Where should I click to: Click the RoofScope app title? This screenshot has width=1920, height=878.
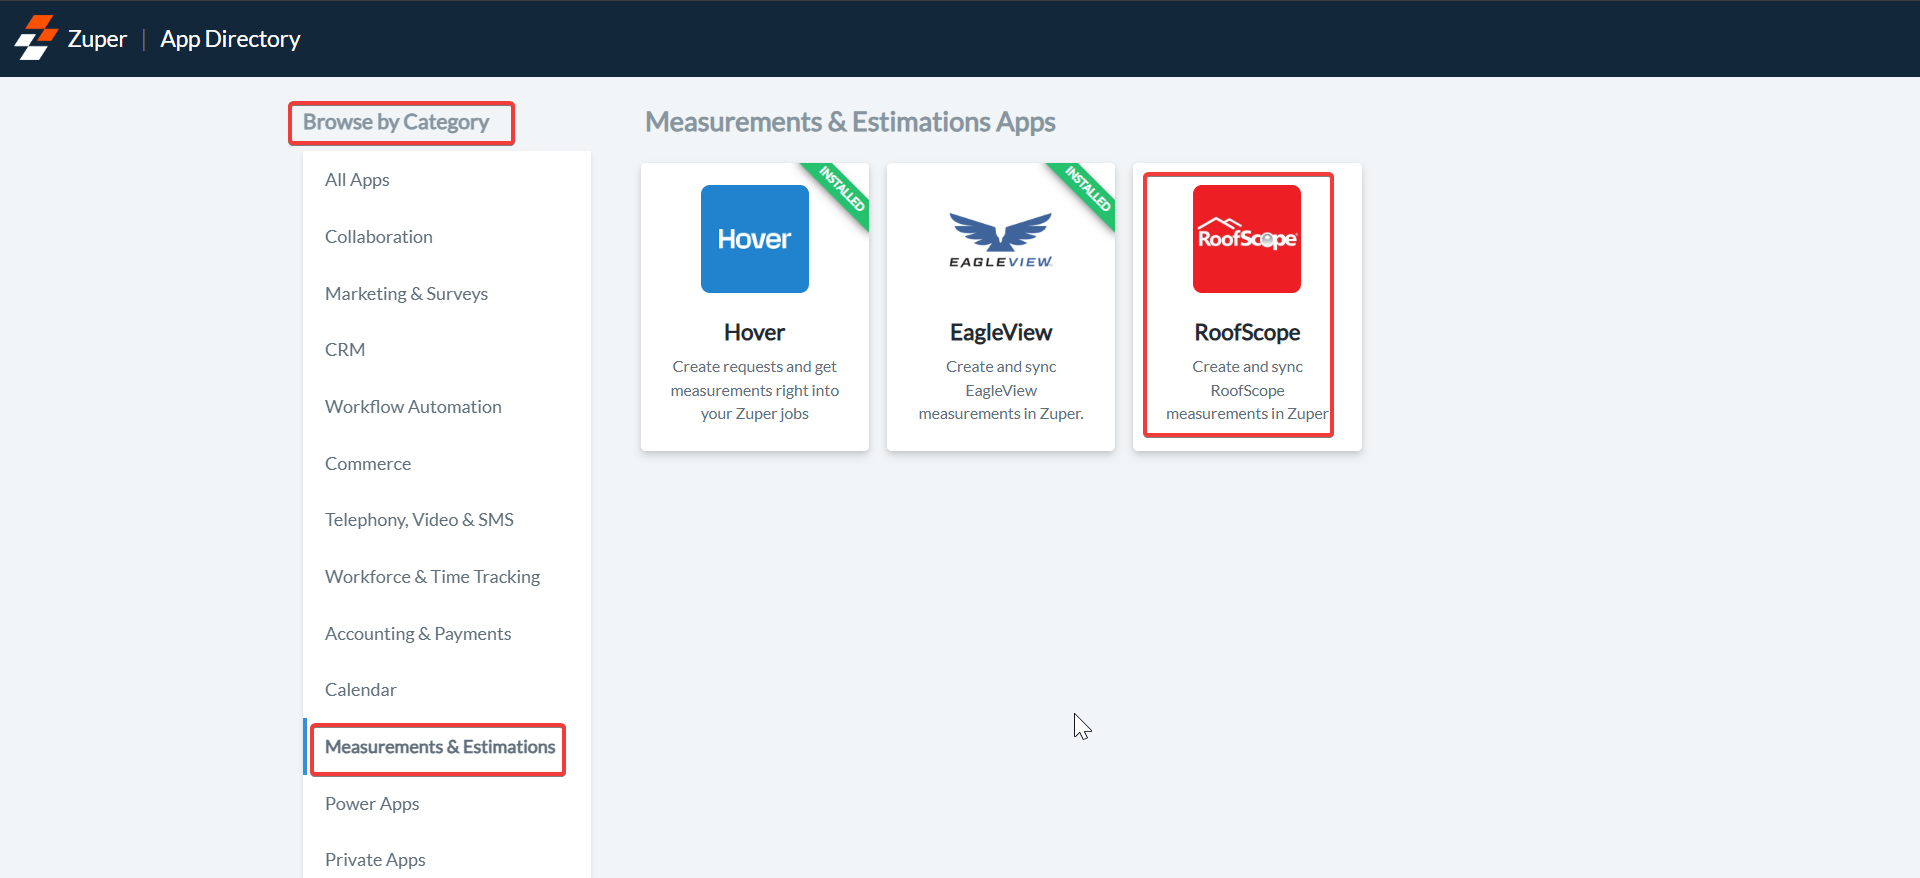tap(1247, 332)
